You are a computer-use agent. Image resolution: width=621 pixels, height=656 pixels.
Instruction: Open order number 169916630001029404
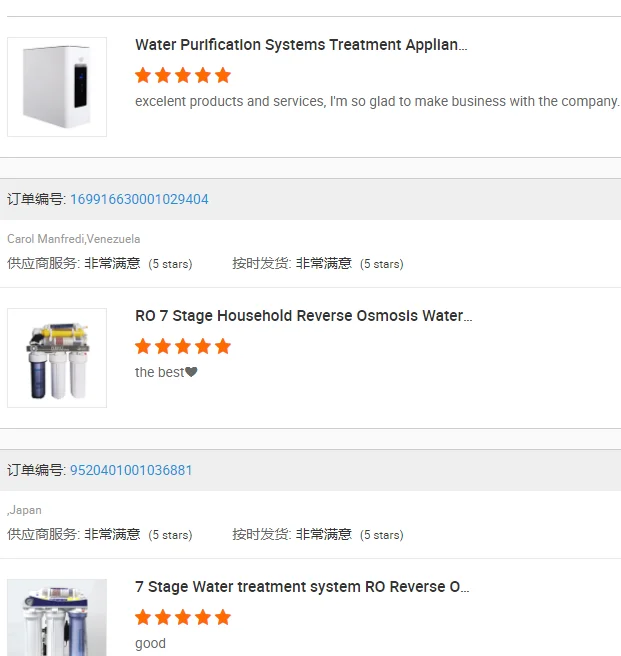click(139, 199)
